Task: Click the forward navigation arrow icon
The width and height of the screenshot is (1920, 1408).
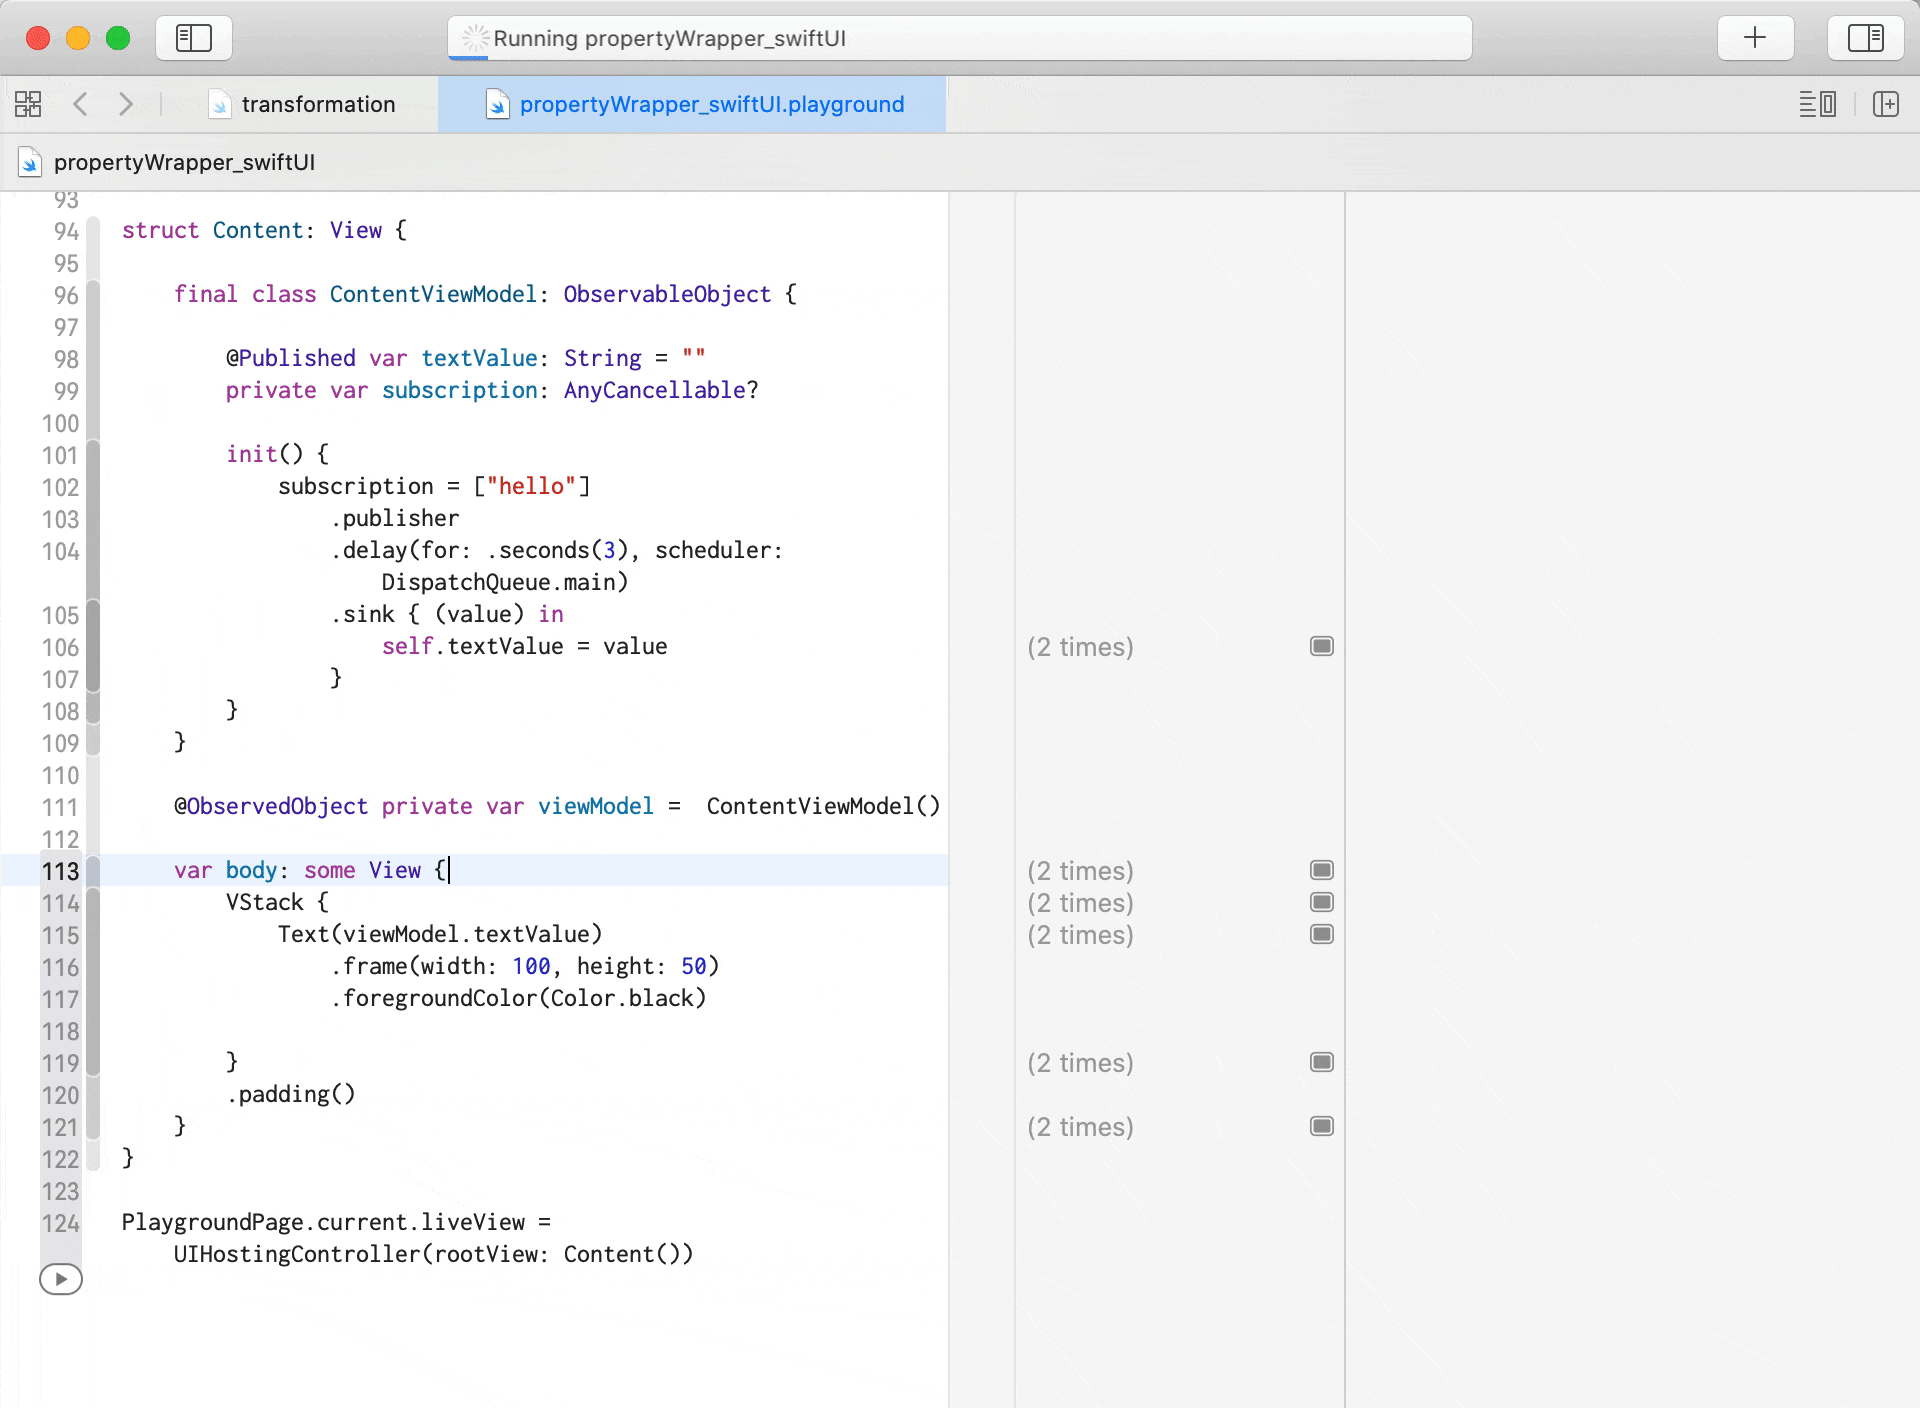Action: [127, 103]
